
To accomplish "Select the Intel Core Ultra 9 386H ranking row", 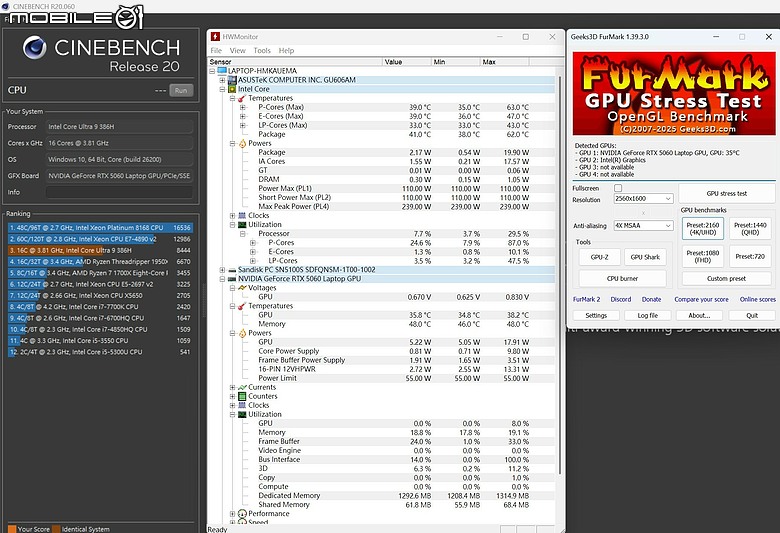I will (100, 250).
